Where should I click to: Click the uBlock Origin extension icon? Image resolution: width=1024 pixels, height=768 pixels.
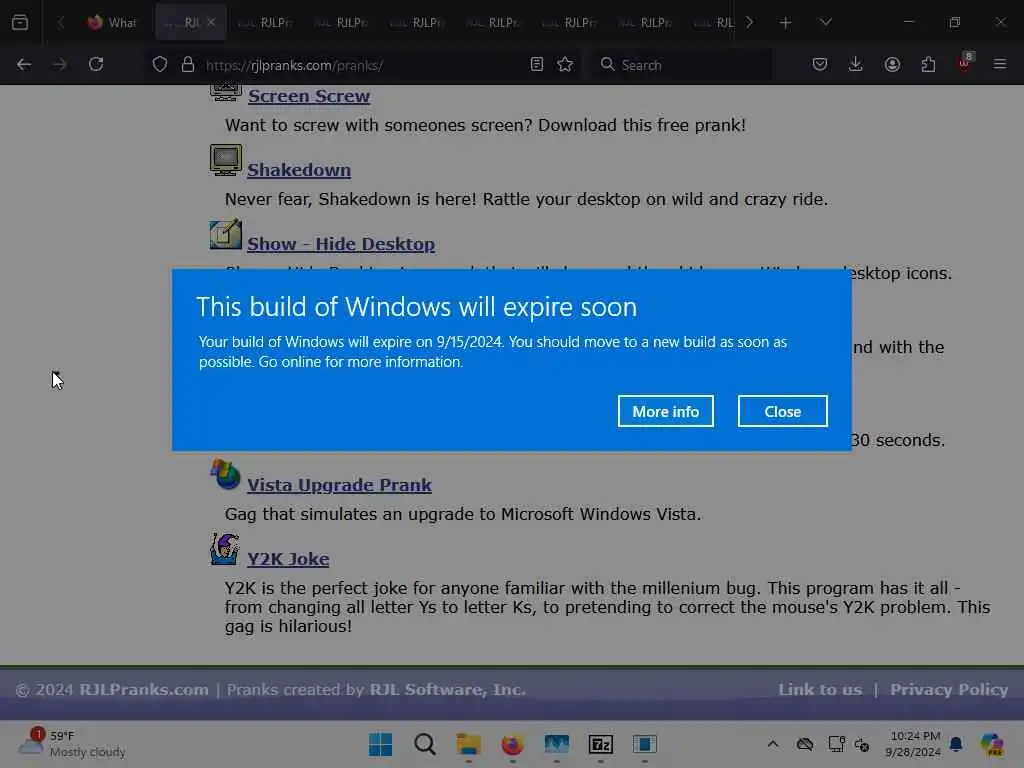tap(965, 63)
